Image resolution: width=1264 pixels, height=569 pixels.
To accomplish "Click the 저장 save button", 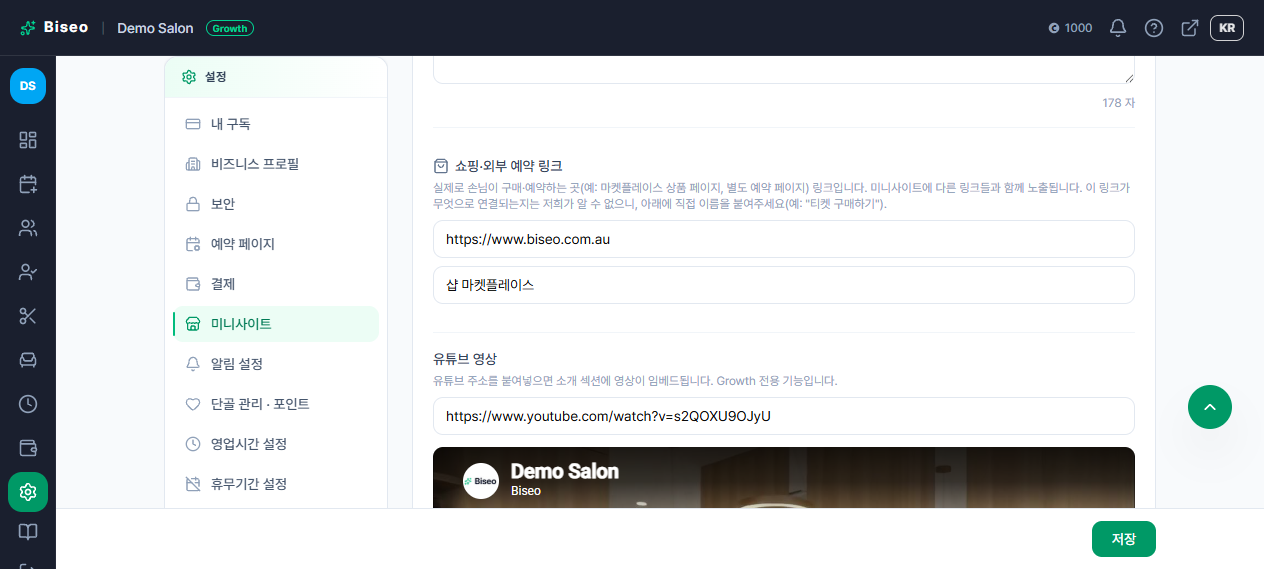I will pos(1124,539).
